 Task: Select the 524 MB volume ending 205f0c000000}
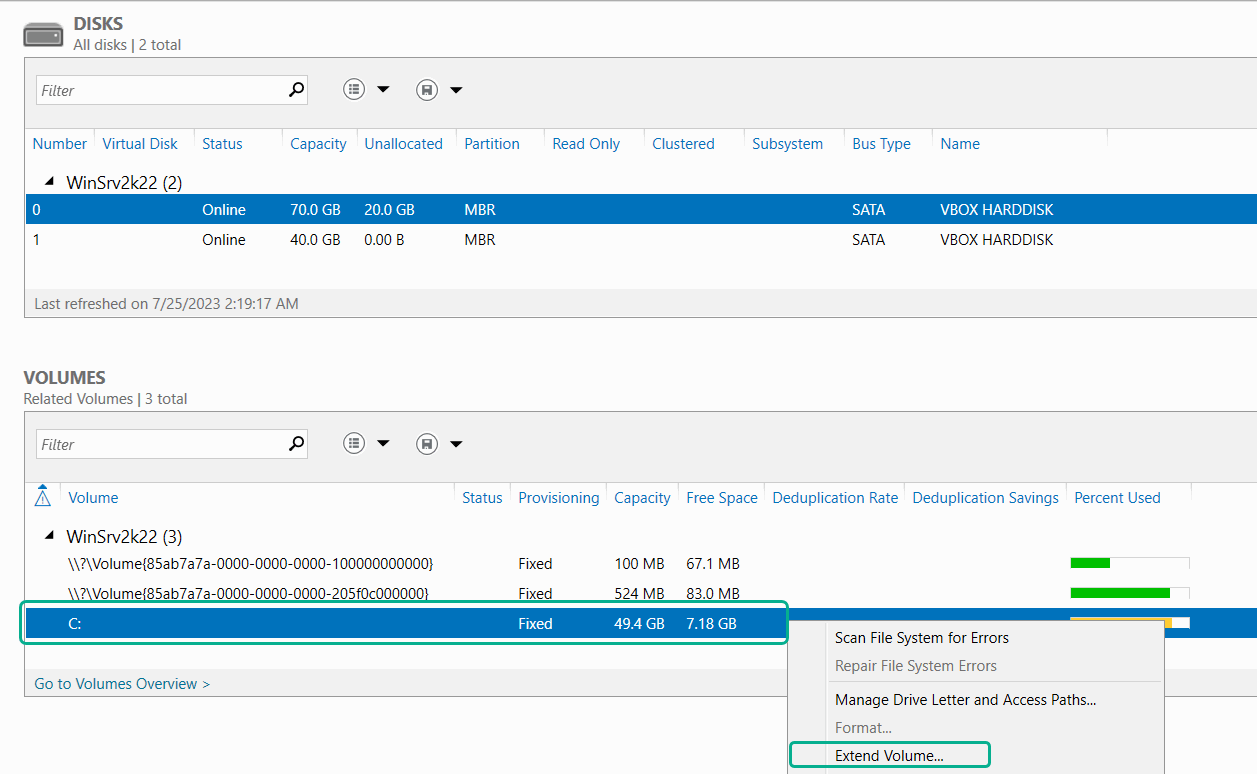(640, 593)
